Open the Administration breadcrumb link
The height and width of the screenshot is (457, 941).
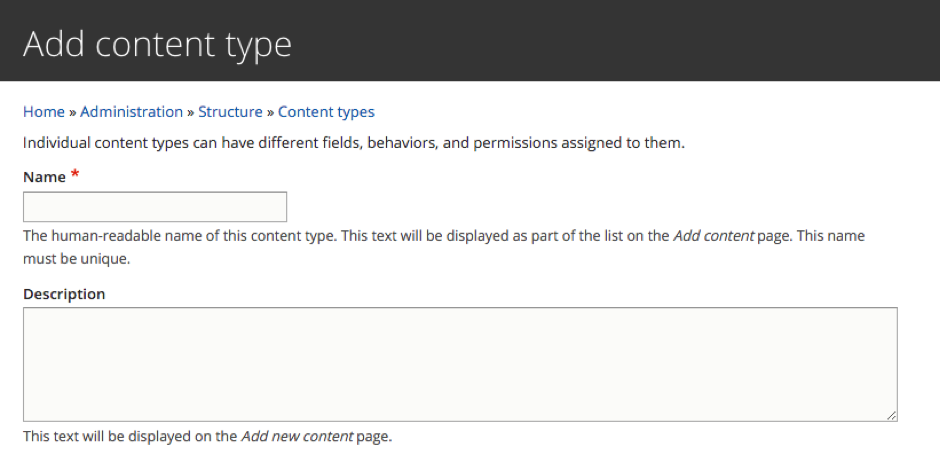[131, 112]
